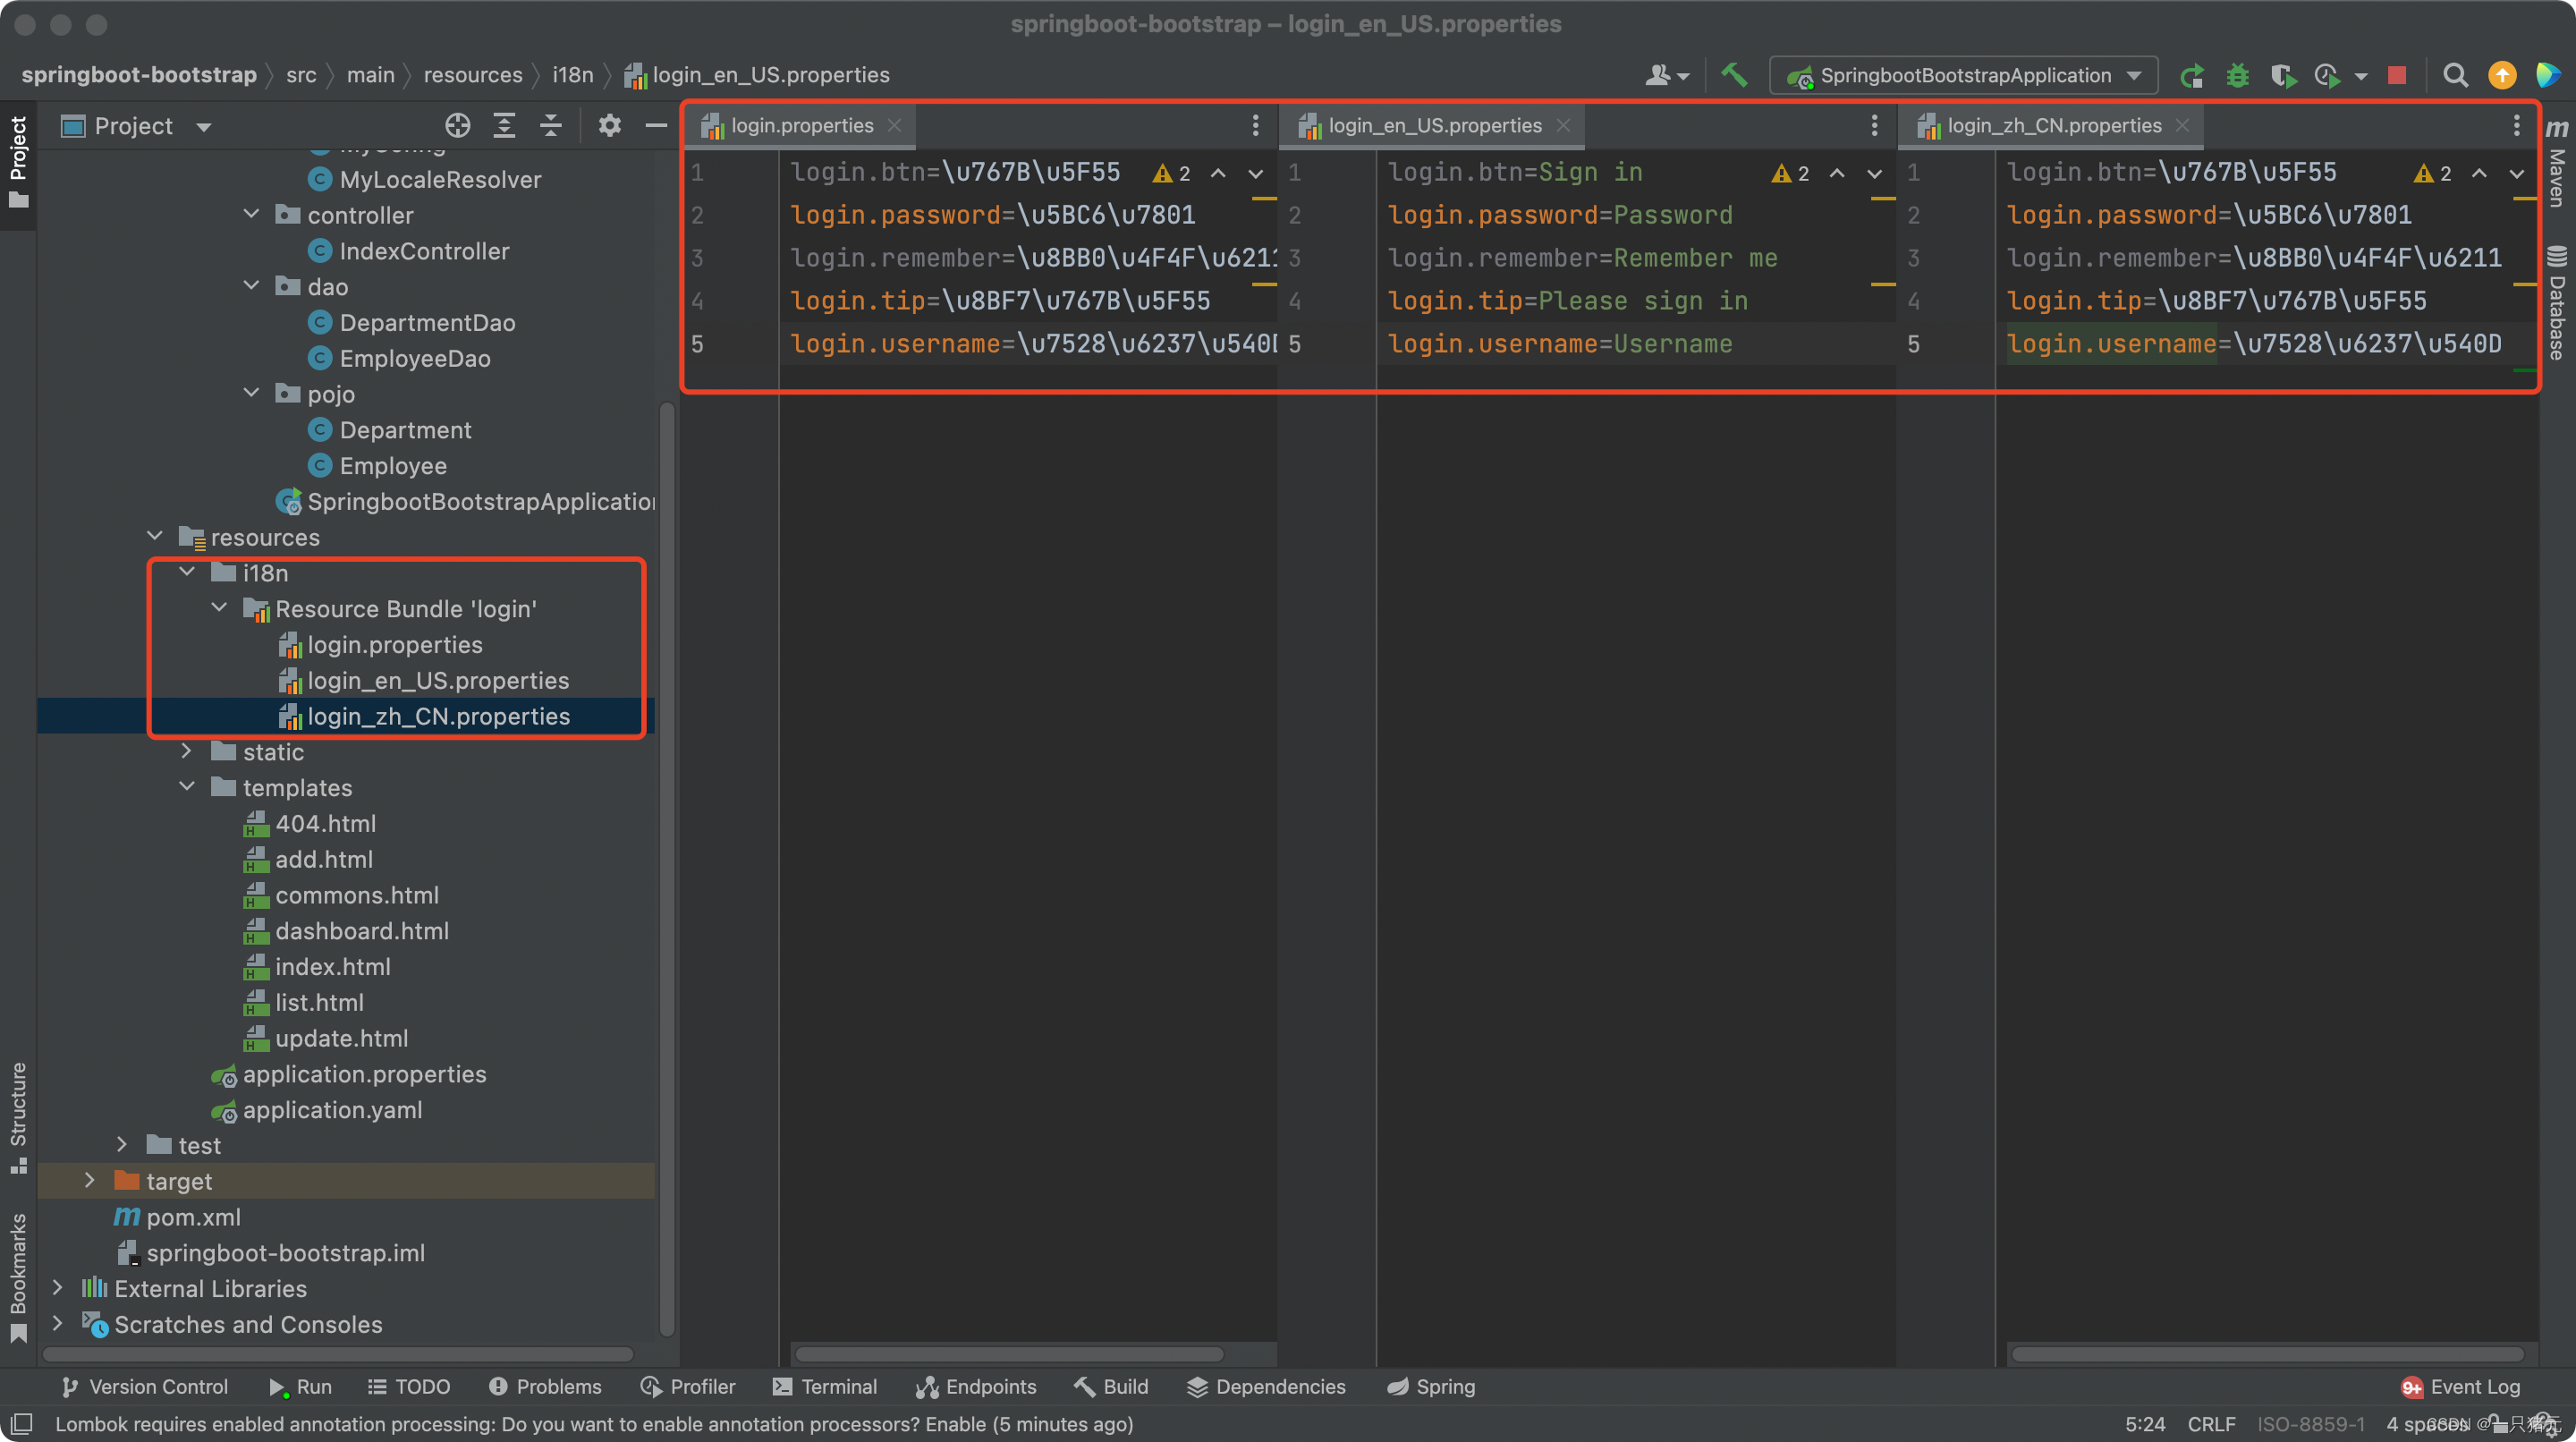The width and height of the screenshot is (2576, 1442).
Task: Click the Debug bug icon in toolbar
Action: [2237, 75]
